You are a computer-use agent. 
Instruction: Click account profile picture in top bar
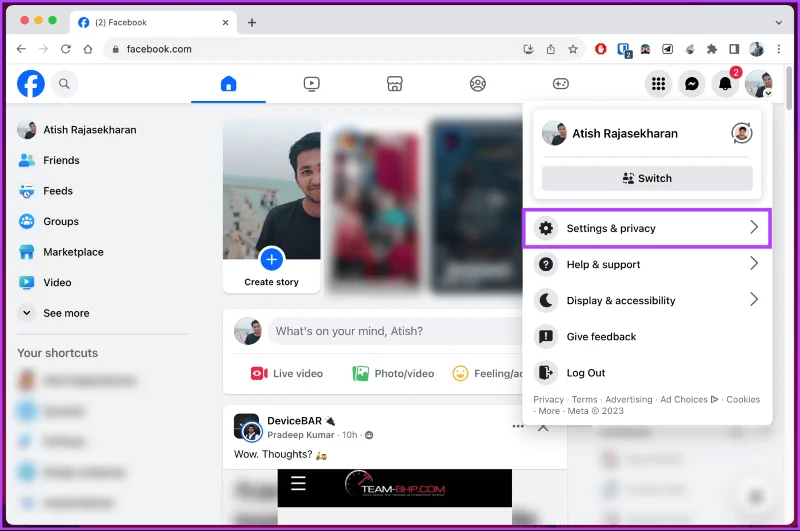(x=758, y=84)
